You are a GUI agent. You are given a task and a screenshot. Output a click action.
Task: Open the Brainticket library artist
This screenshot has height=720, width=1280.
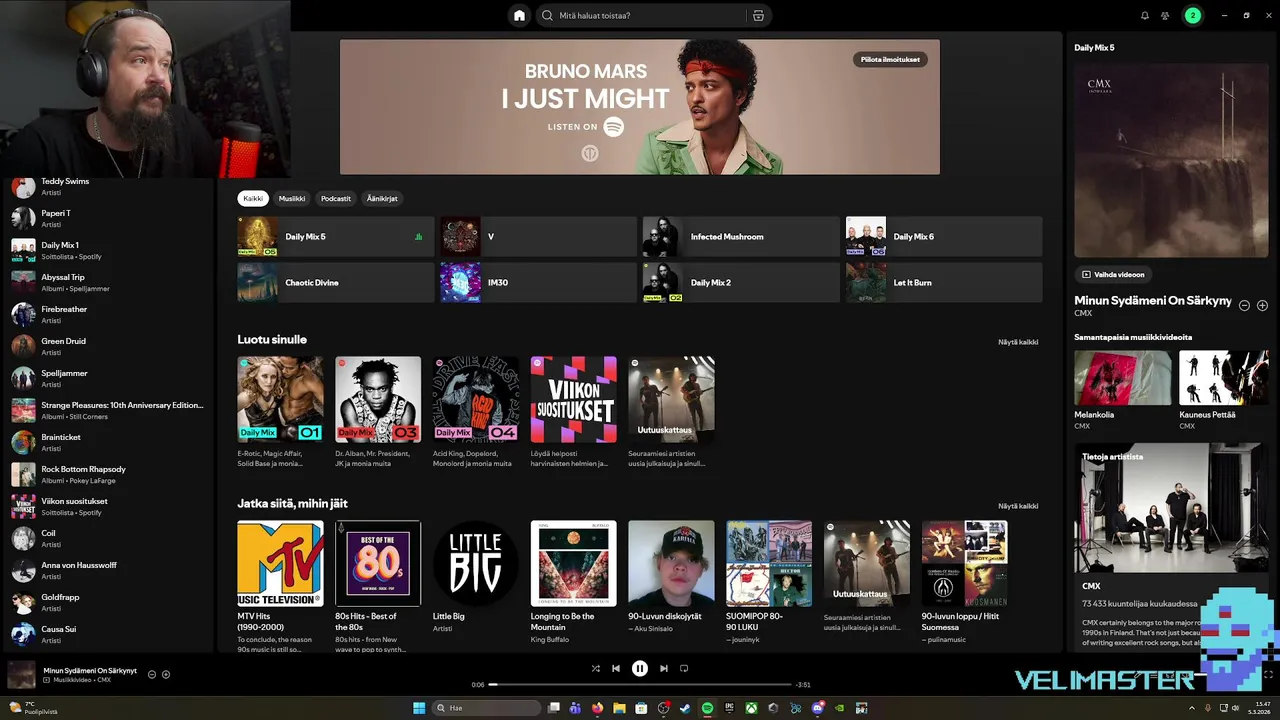(x=110, y=442)
